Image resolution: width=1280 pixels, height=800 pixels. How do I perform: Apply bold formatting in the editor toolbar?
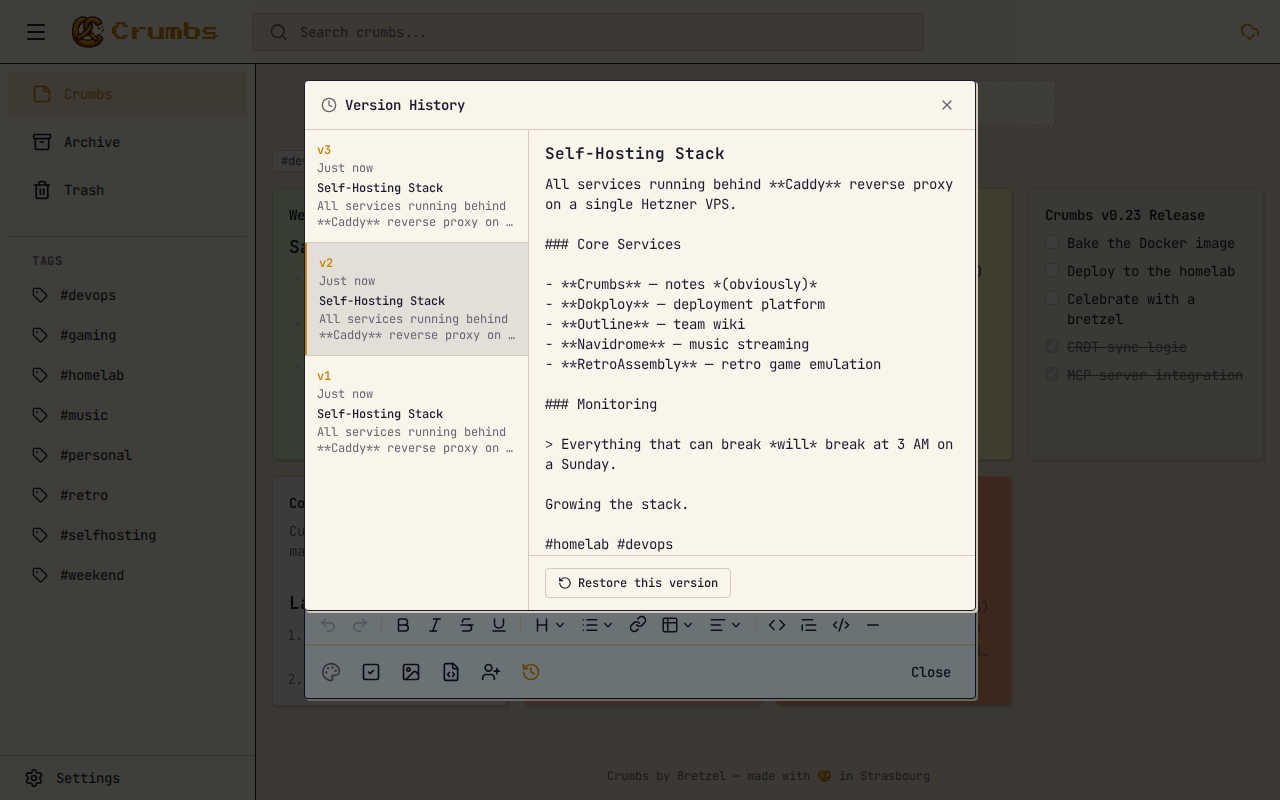(403, 625)
